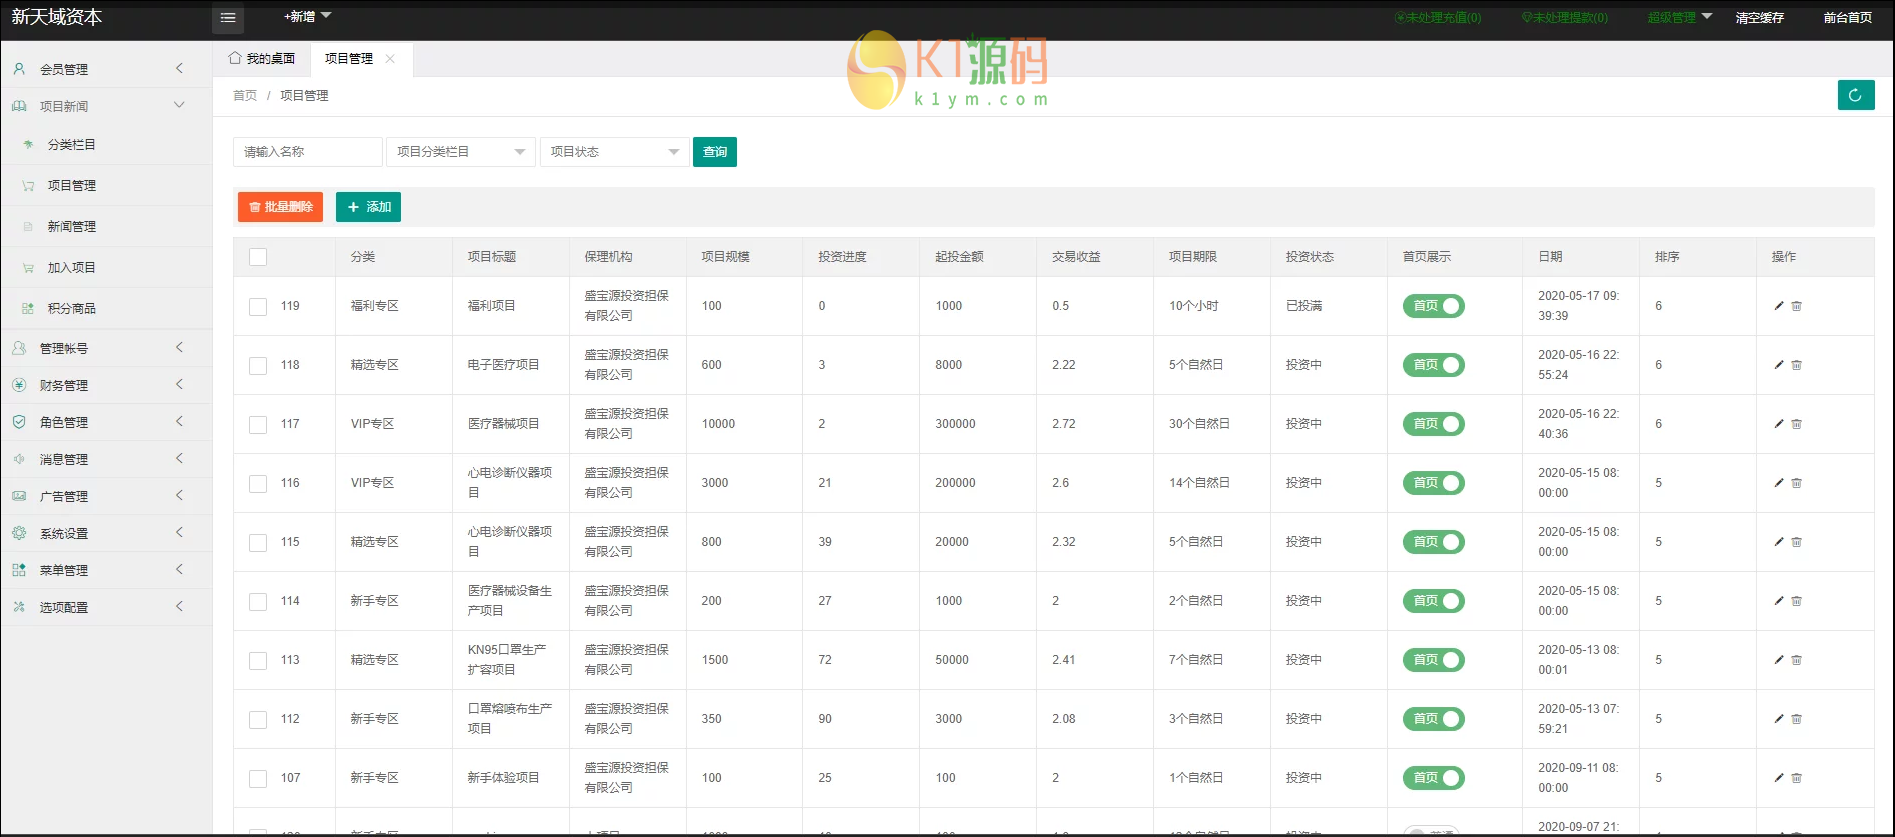1895x837 pixels.
Task: Click the trash icon for row 115
Action: pyautogui.click(x=1797, y=542)
